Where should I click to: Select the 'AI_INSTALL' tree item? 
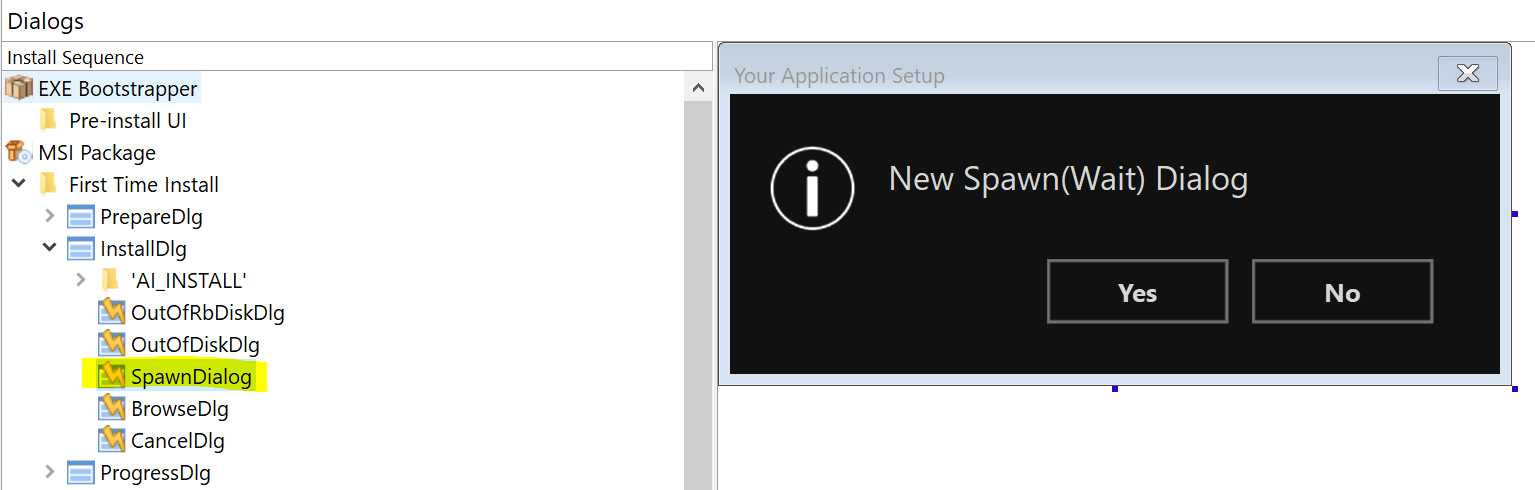tap(189, 281)
